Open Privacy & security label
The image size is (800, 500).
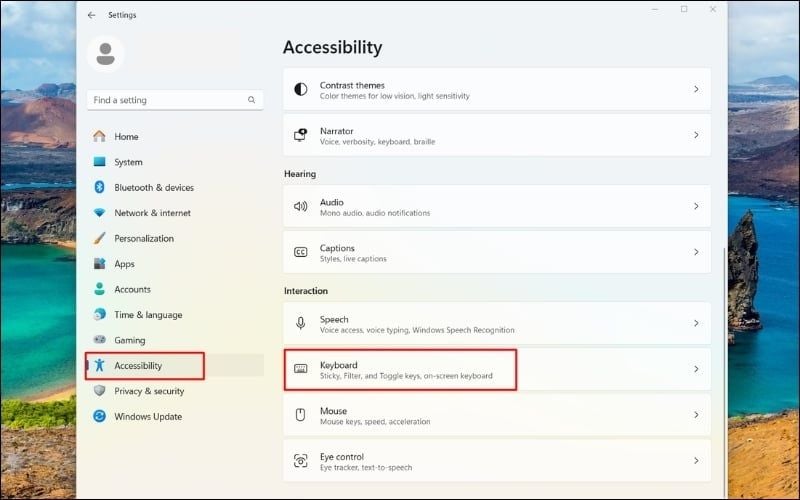[x=149, y=391]
